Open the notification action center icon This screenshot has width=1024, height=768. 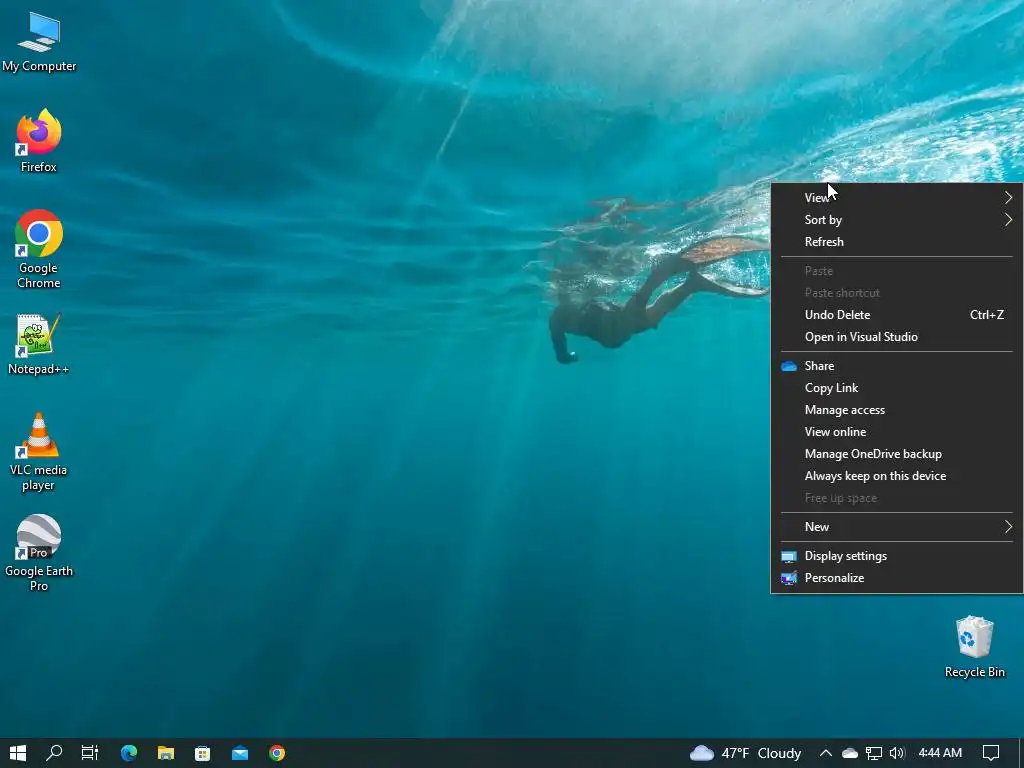pos(991,753)
